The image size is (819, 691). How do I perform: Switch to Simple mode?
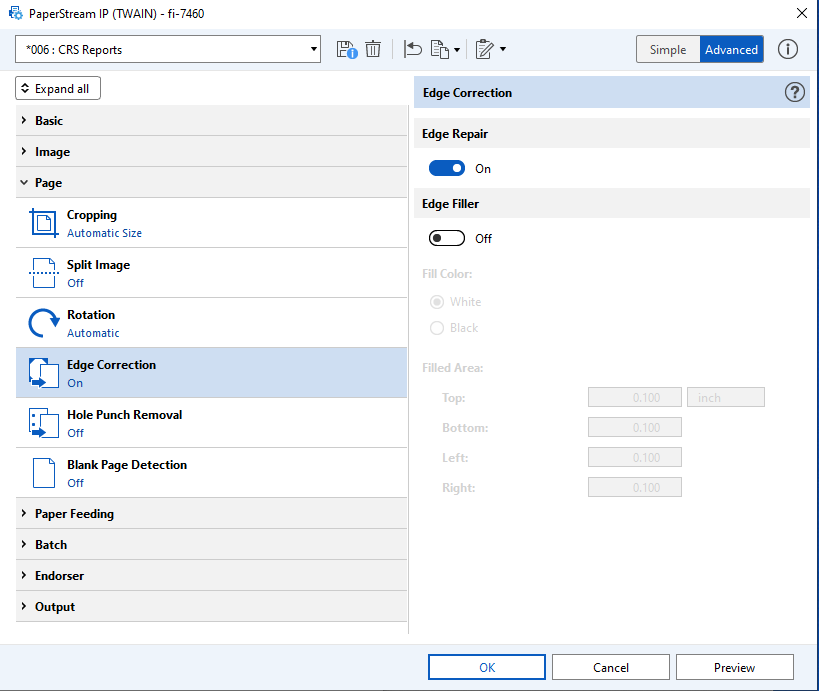(667, 49)
